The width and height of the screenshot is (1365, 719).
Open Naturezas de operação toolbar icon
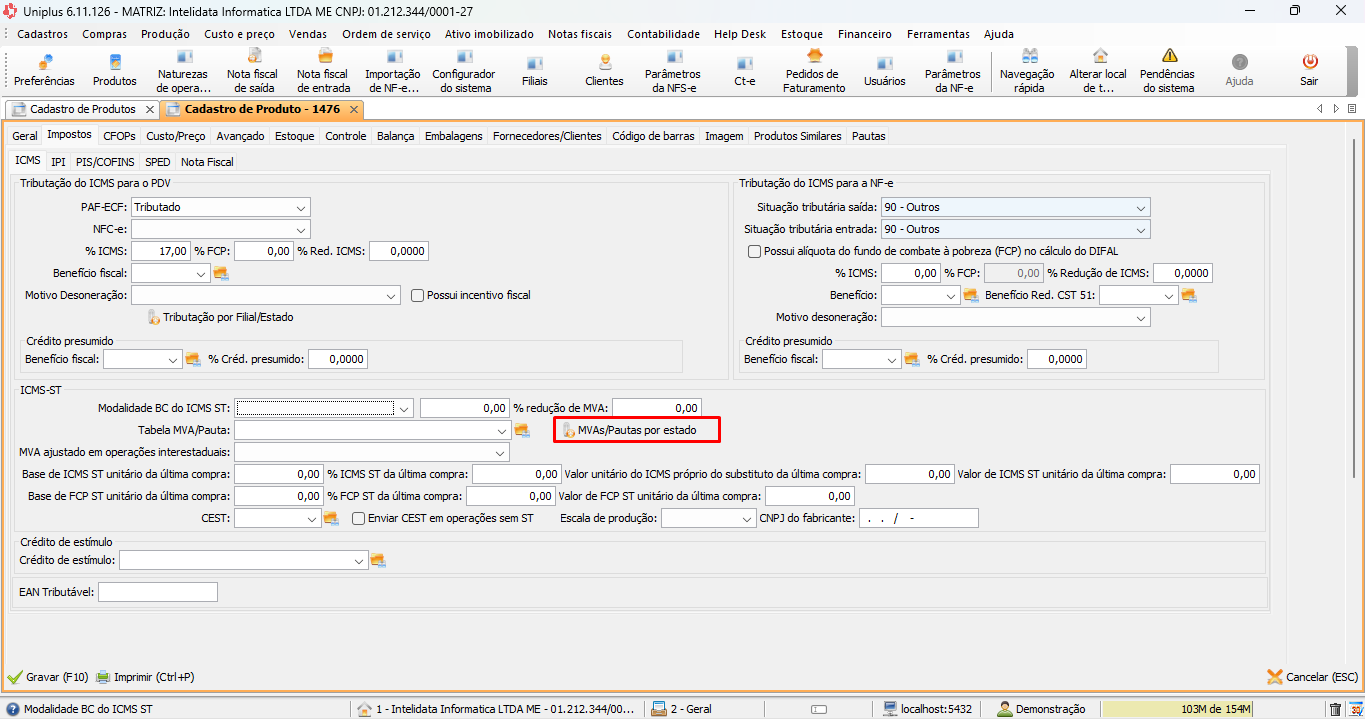click(183, 71)
